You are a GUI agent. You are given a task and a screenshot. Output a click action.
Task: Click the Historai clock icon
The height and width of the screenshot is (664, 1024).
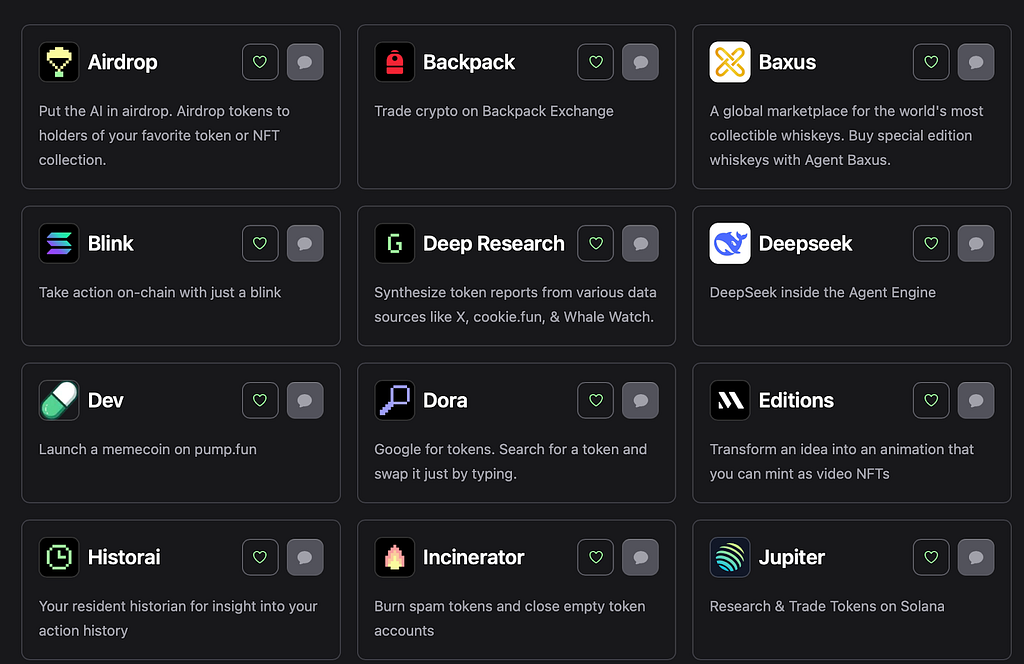click(59, 557)
